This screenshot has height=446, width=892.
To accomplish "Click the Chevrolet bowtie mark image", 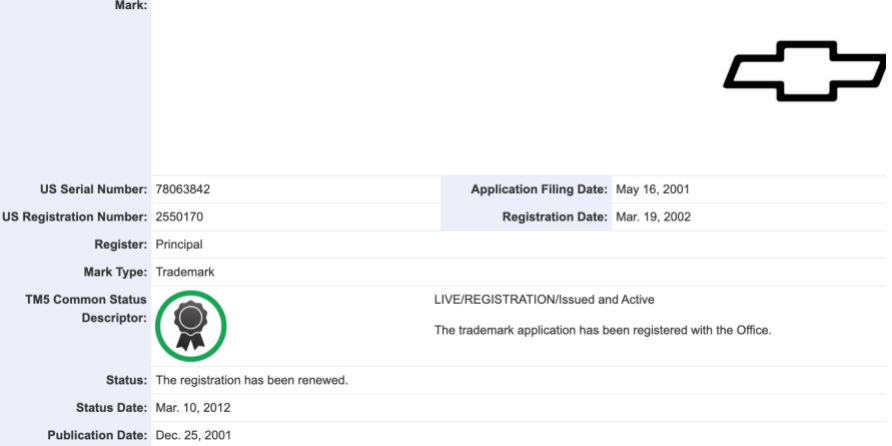I will 804,71.
